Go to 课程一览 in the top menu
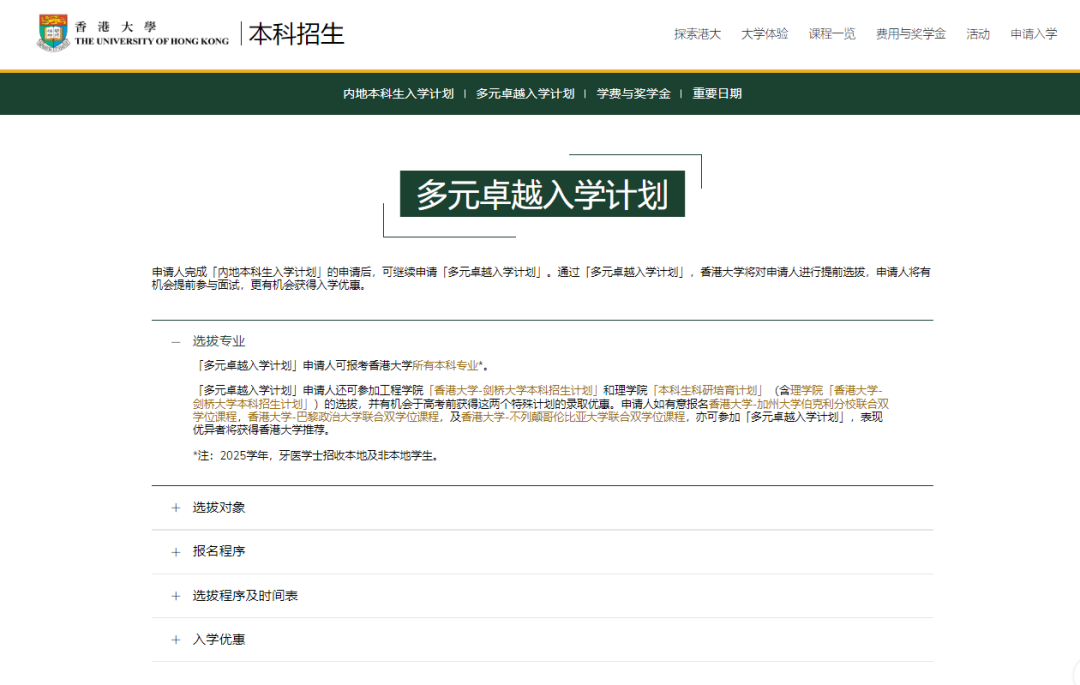 [832, 34]
